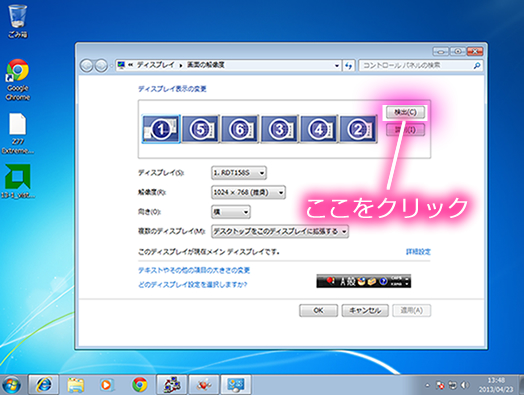Click the IME language bar input mode A

click(x=343, y=281)
